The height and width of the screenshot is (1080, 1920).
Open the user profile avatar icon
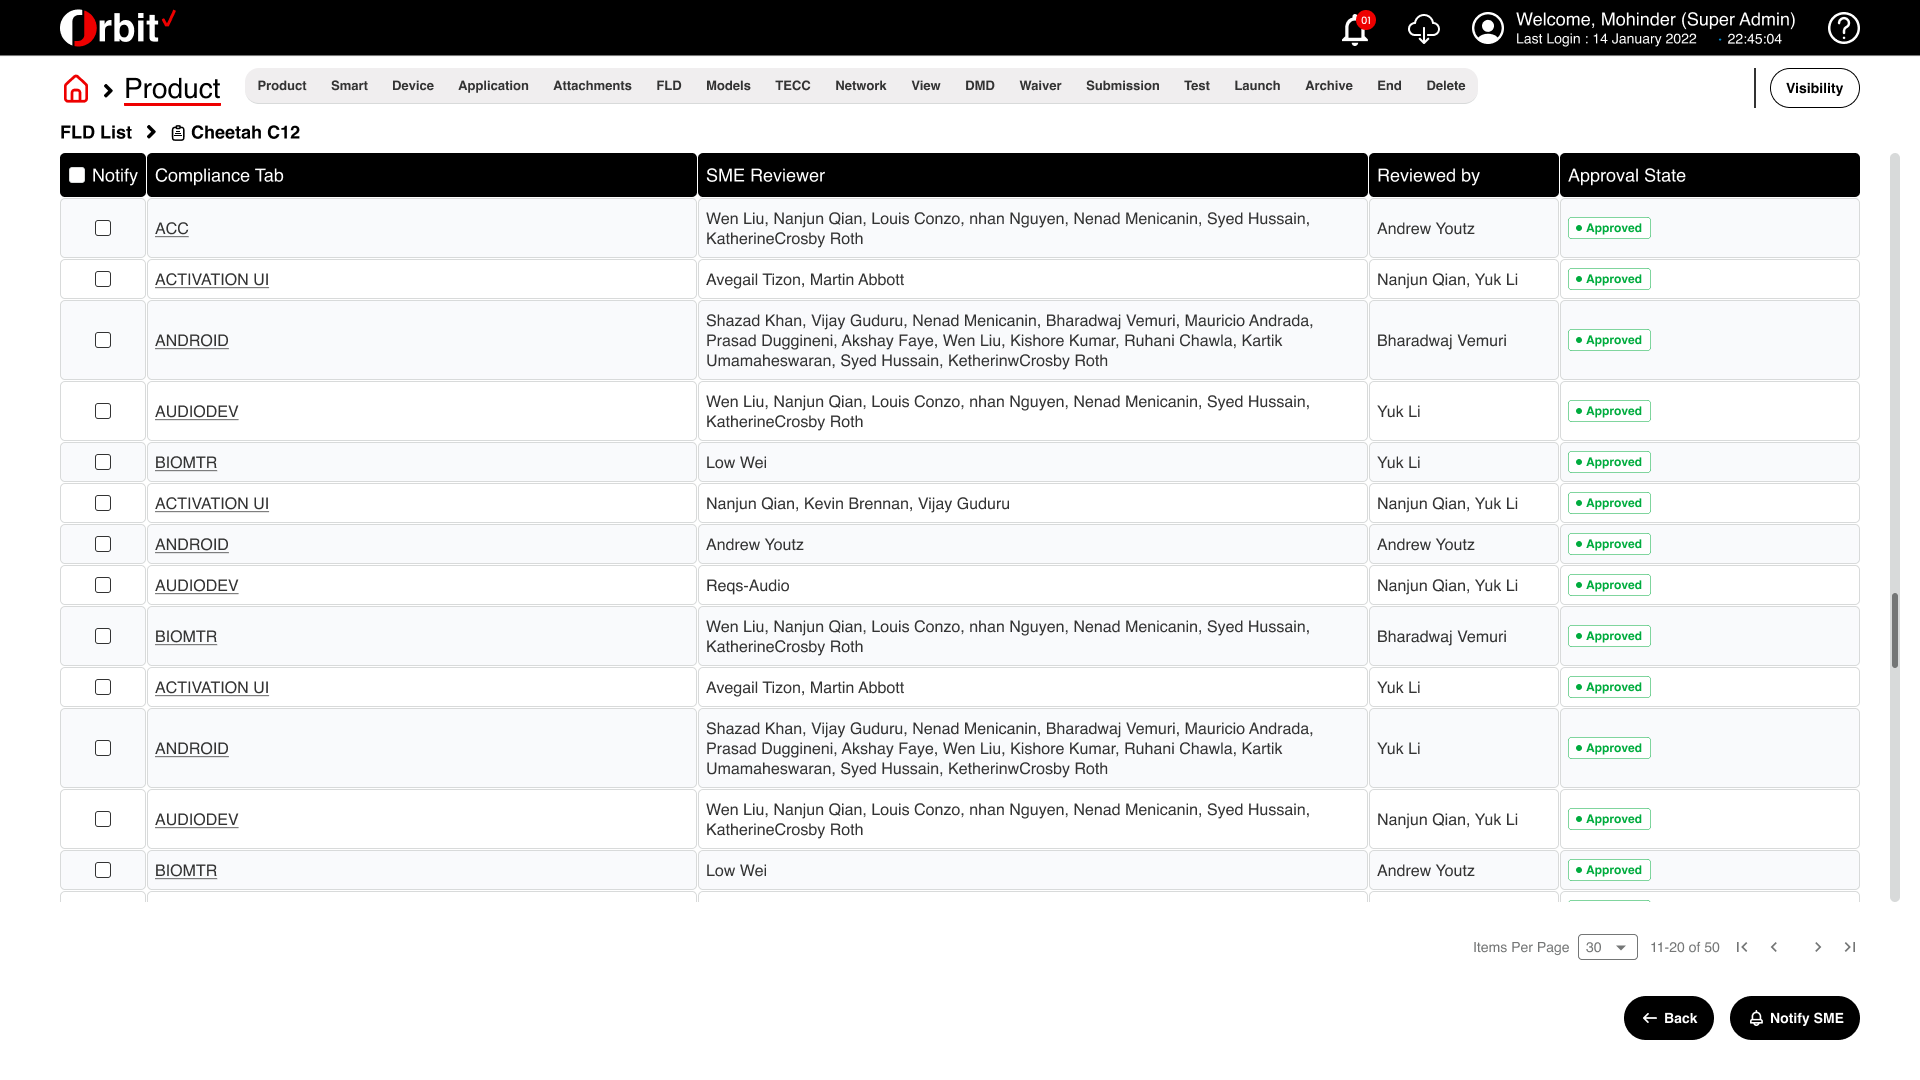pyautogui.click(x=1488, y=28)
